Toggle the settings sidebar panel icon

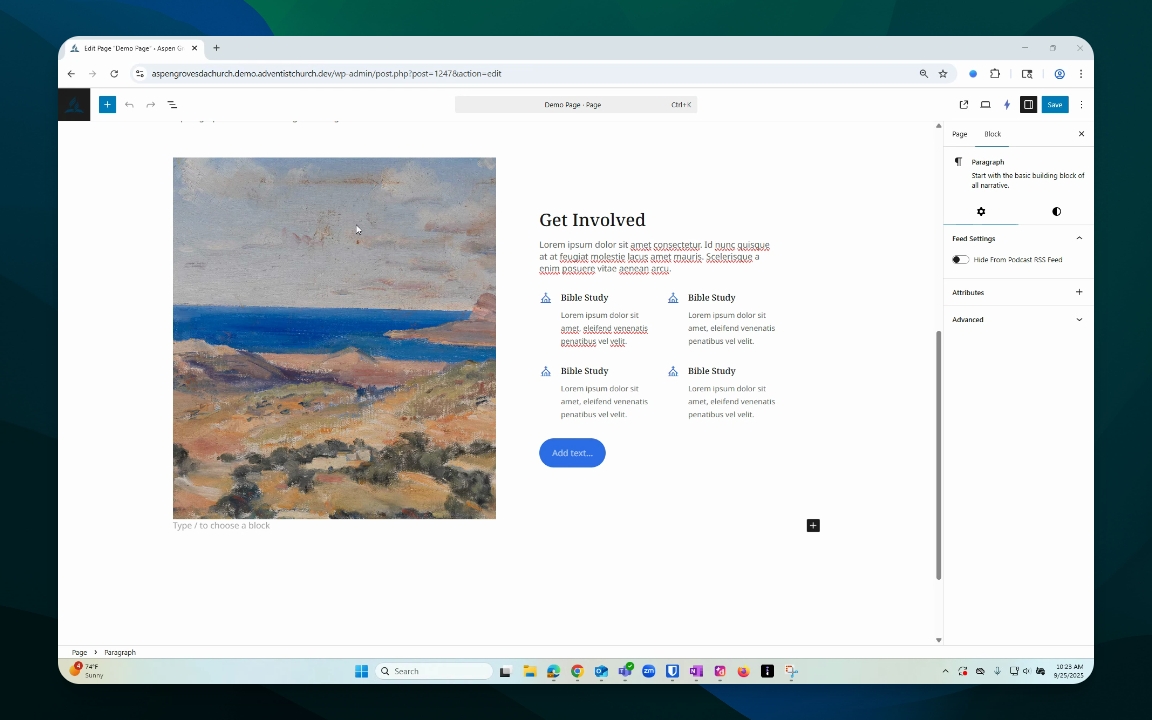click(x=1029, y=104)
